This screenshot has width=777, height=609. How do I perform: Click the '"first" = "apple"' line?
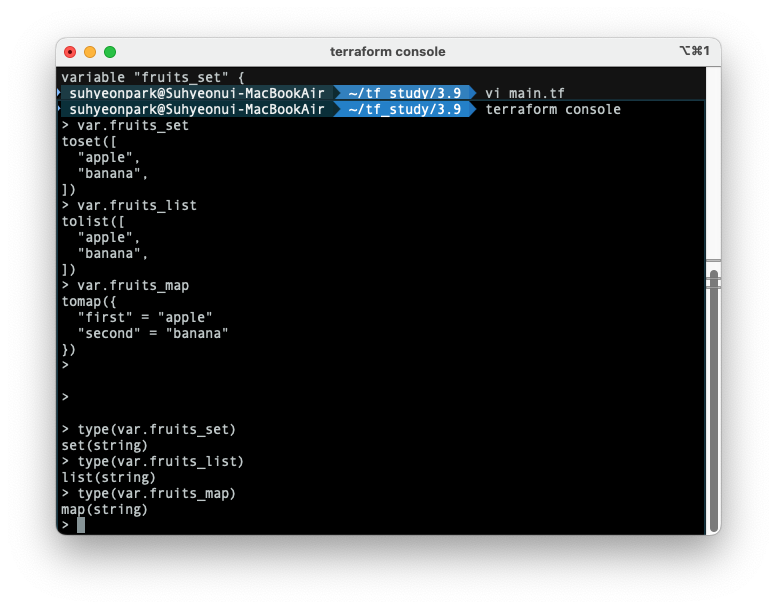[x=145, y=318]
